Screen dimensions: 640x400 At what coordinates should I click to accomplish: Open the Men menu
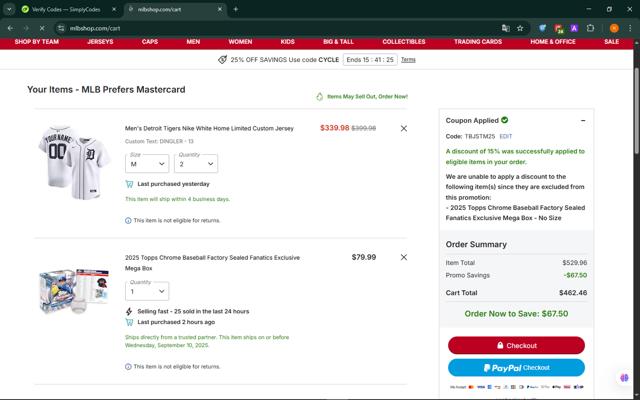193,42
